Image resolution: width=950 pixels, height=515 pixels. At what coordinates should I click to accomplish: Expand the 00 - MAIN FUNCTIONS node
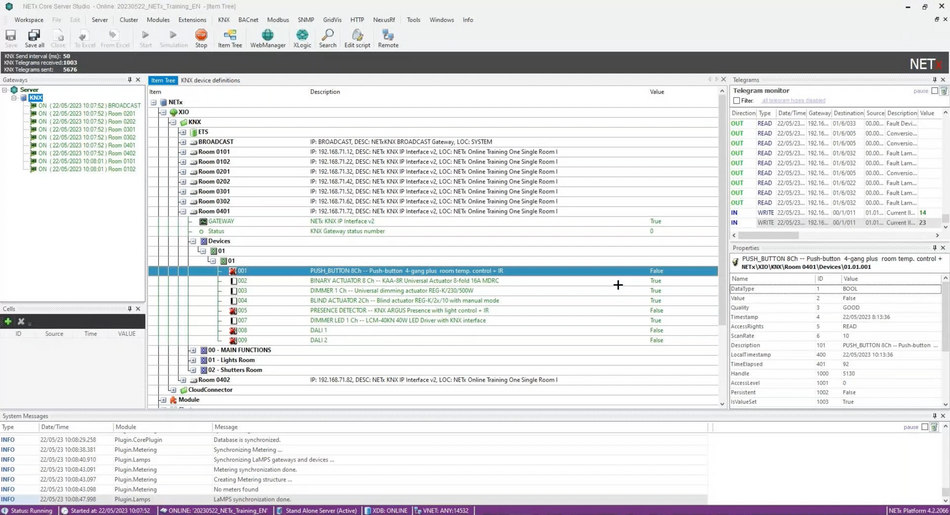point(193,350)
